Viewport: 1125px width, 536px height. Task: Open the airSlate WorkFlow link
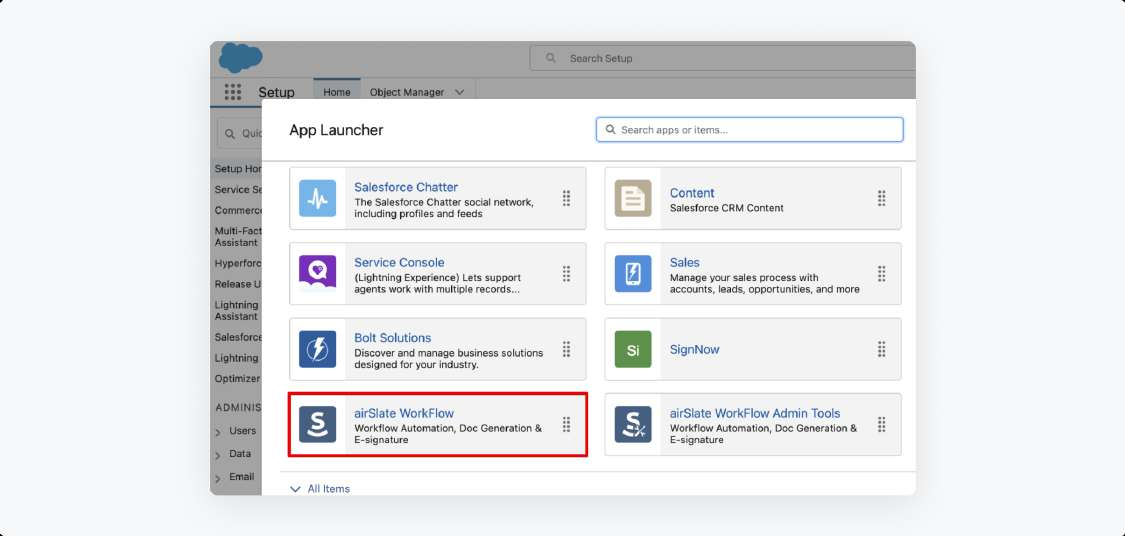404,413
